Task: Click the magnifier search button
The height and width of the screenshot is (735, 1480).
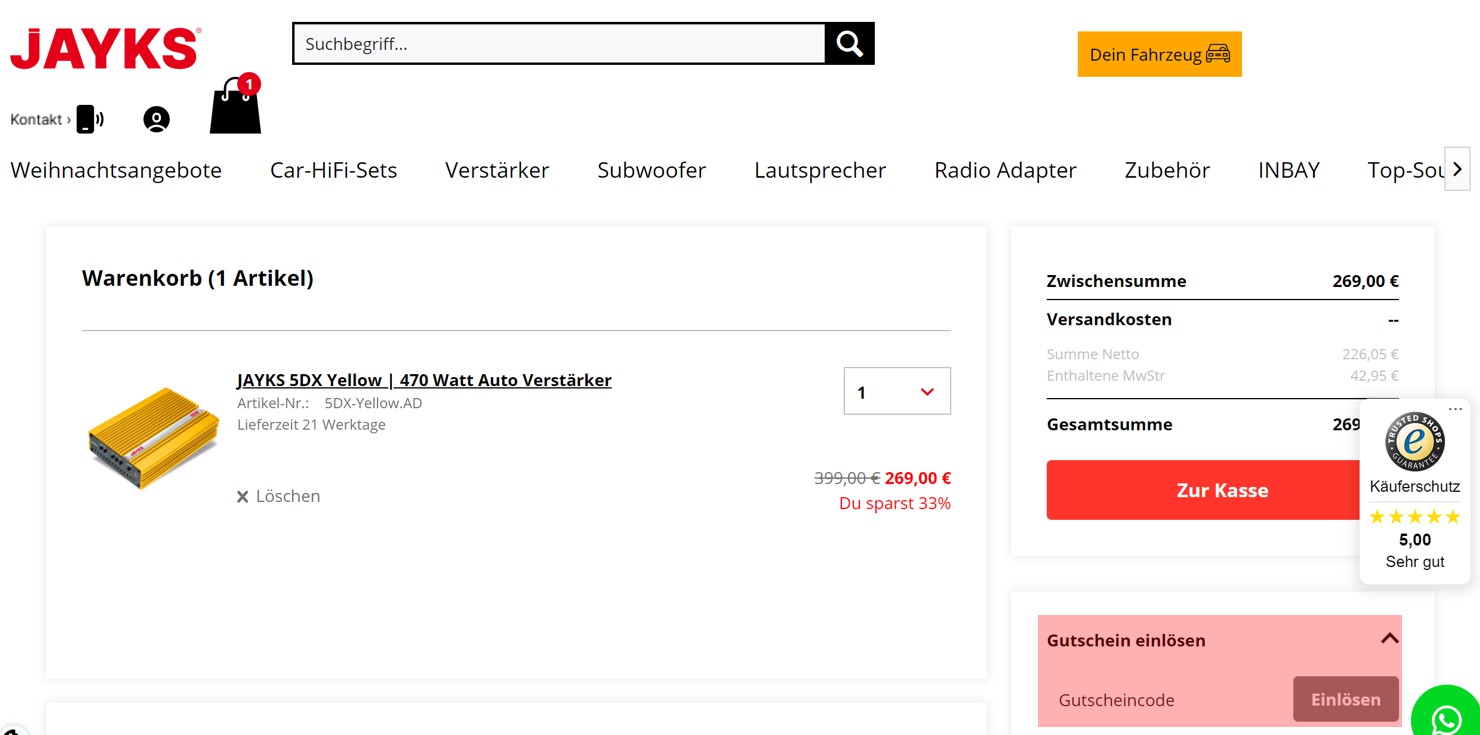Action: 849,43
